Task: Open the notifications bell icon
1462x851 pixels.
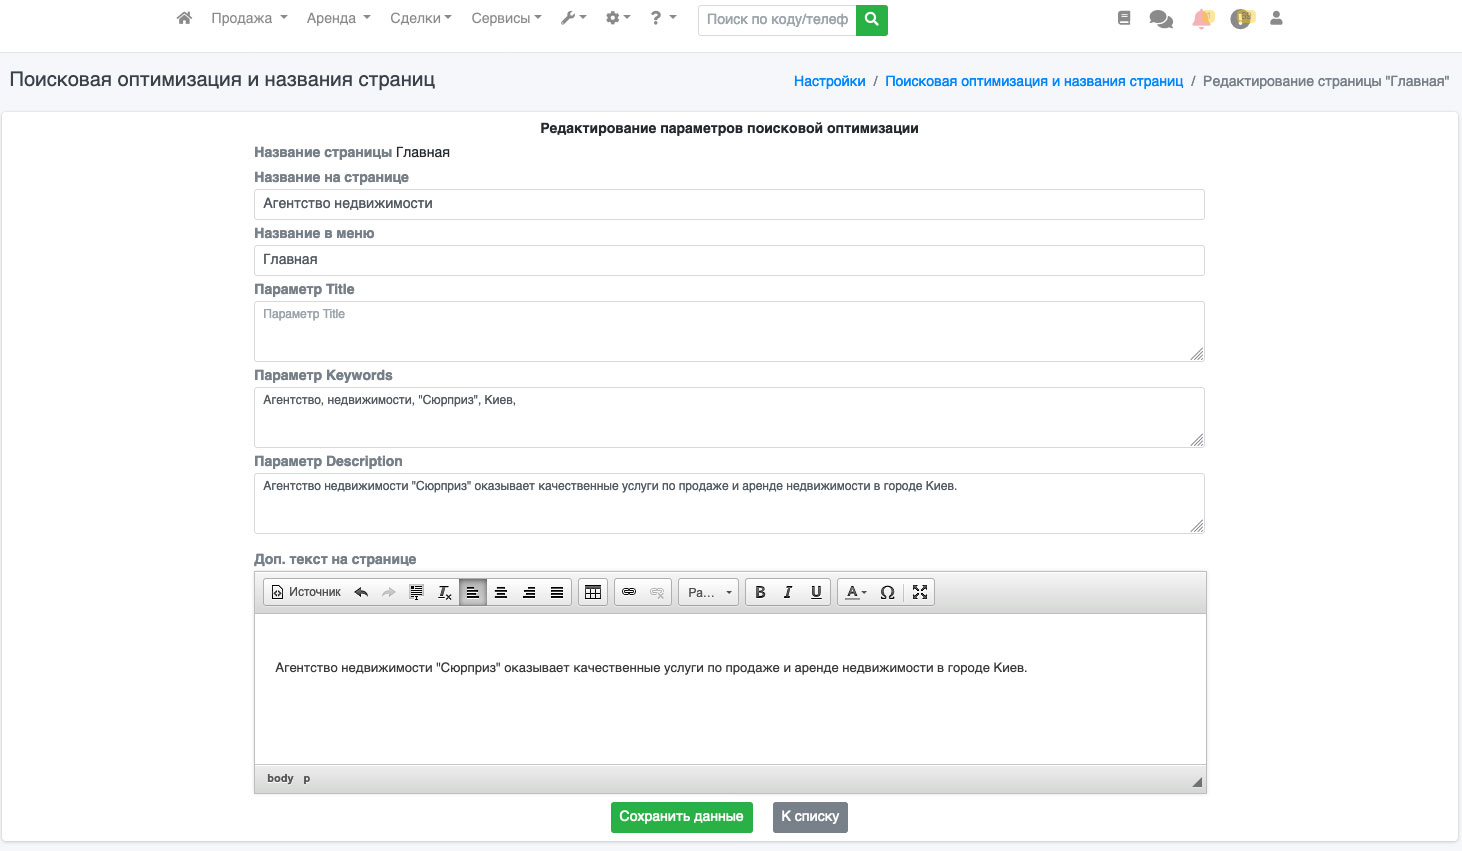Action: 1202,19
